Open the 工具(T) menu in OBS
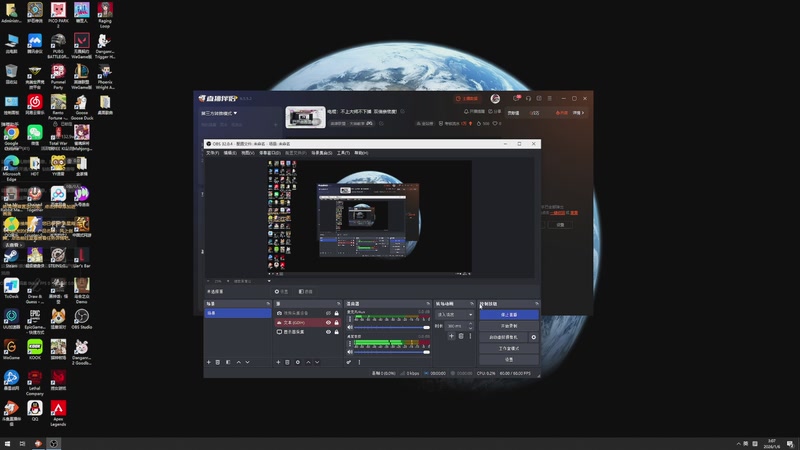The width and height of the screenshot is (800, 450). (x=343, y=153)
